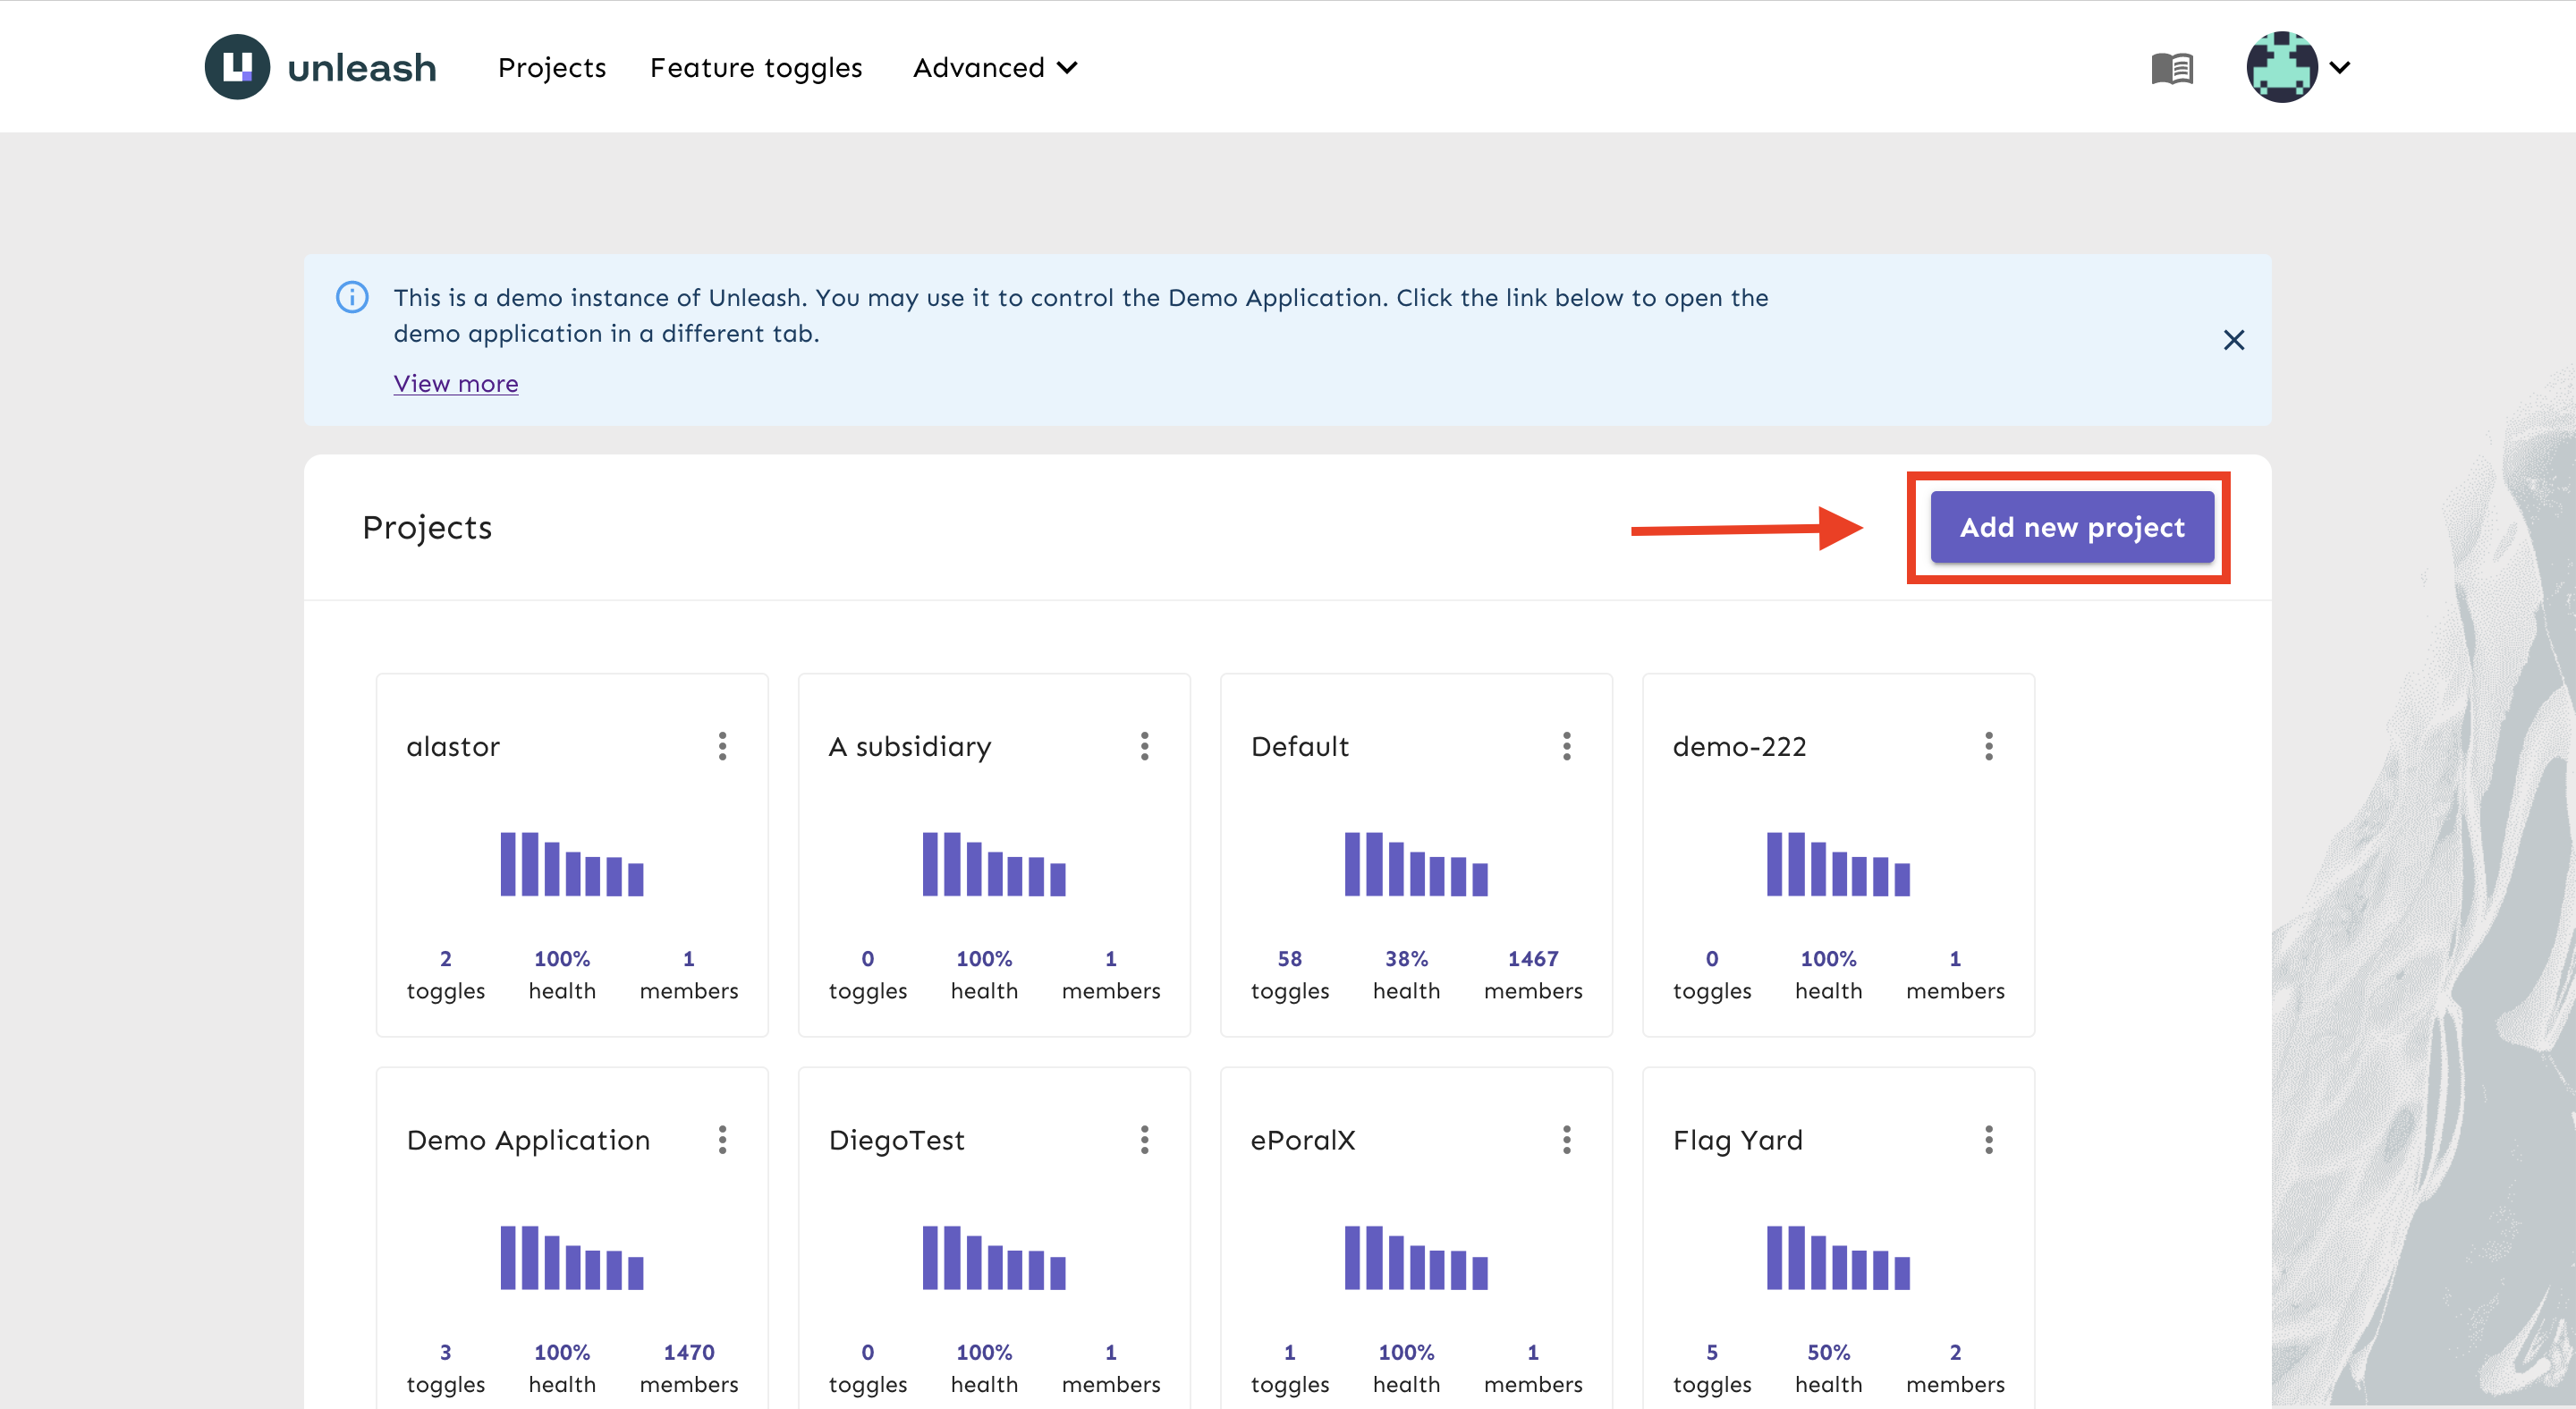This screenshot has width=2576, height=1409.
Task: Click the info icon in the demo banner
Action: pyautogui.click(x=352, y=297)
